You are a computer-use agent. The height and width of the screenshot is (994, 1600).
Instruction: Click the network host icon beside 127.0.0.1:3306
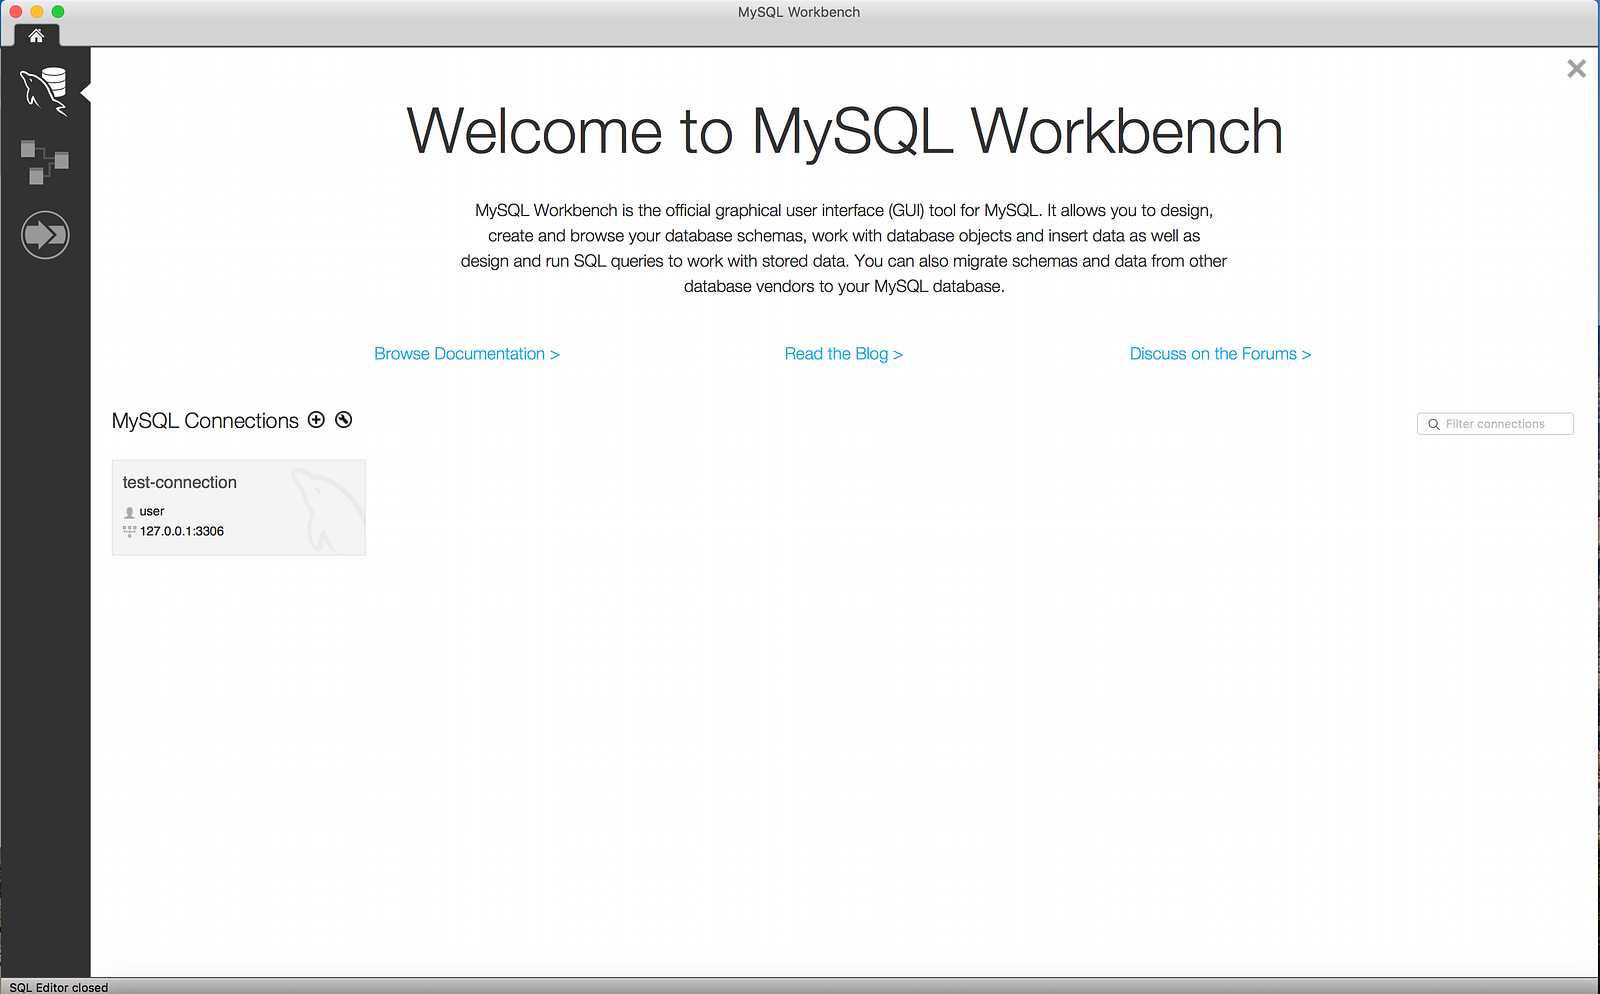(129, 531)
